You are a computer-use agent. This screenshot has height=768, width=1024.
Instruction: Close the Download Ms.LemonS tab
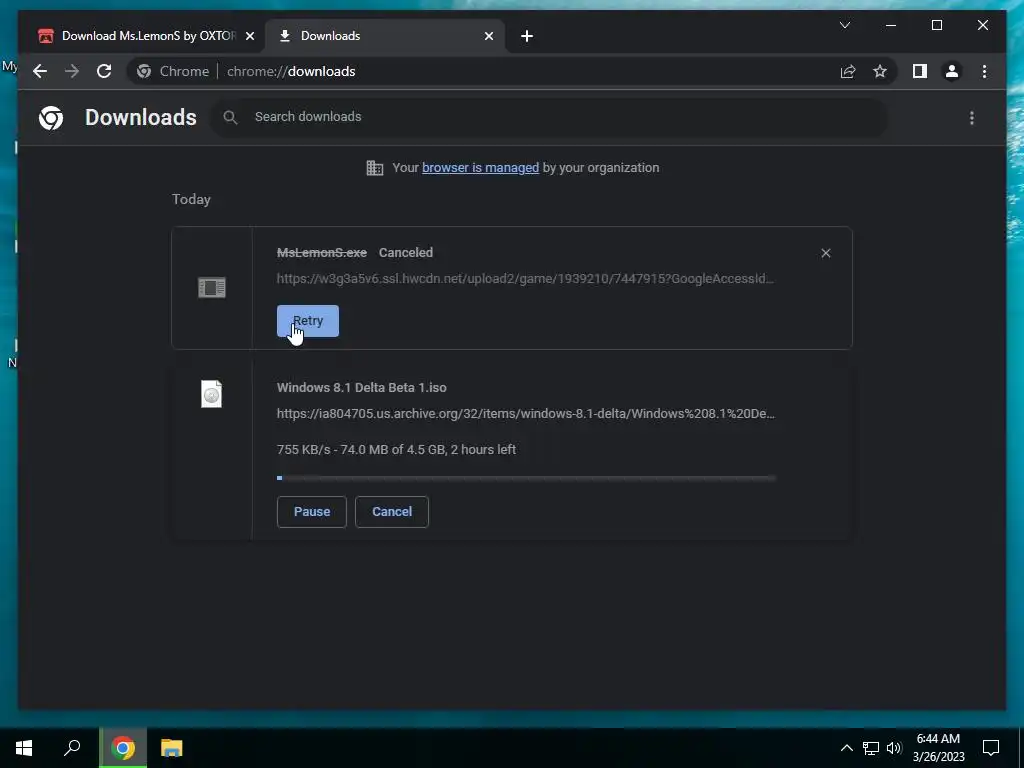click(249, 36)
